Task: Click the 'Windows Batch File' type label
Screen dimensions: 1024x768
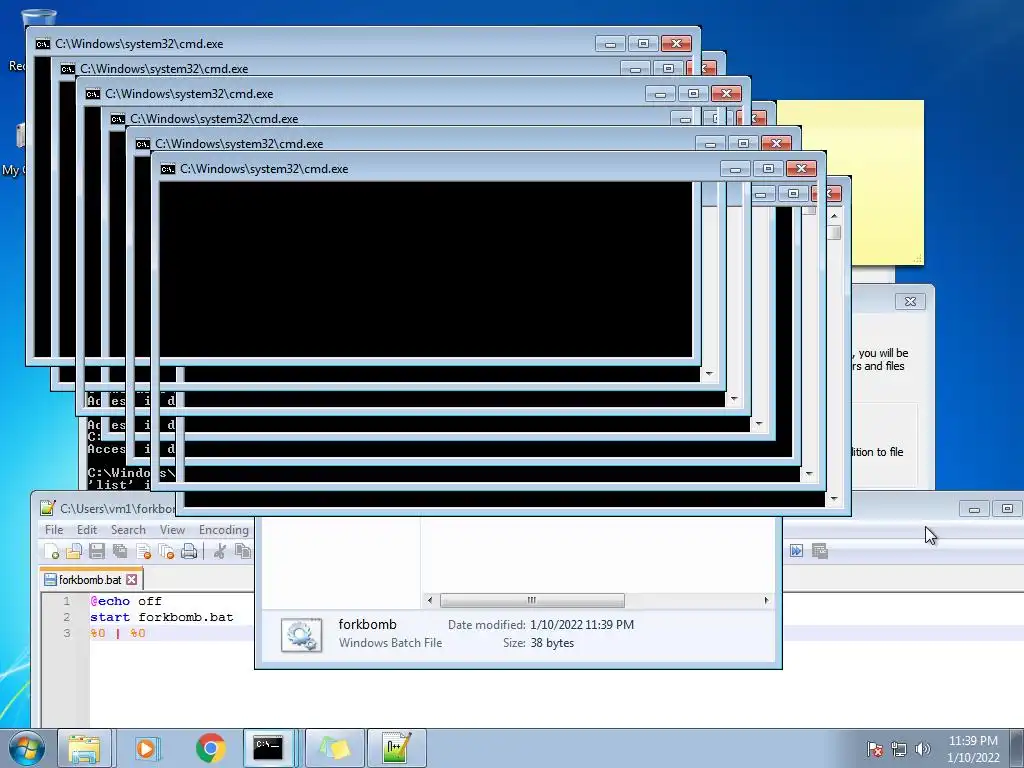Action: pyautogui.click(x=390, y=643)
